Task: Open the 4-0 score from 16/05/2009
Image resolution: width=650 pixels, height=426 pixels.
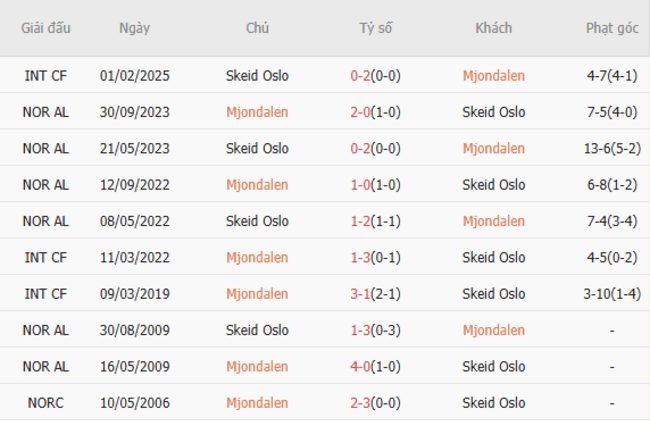Action: (x=375, y=367)
